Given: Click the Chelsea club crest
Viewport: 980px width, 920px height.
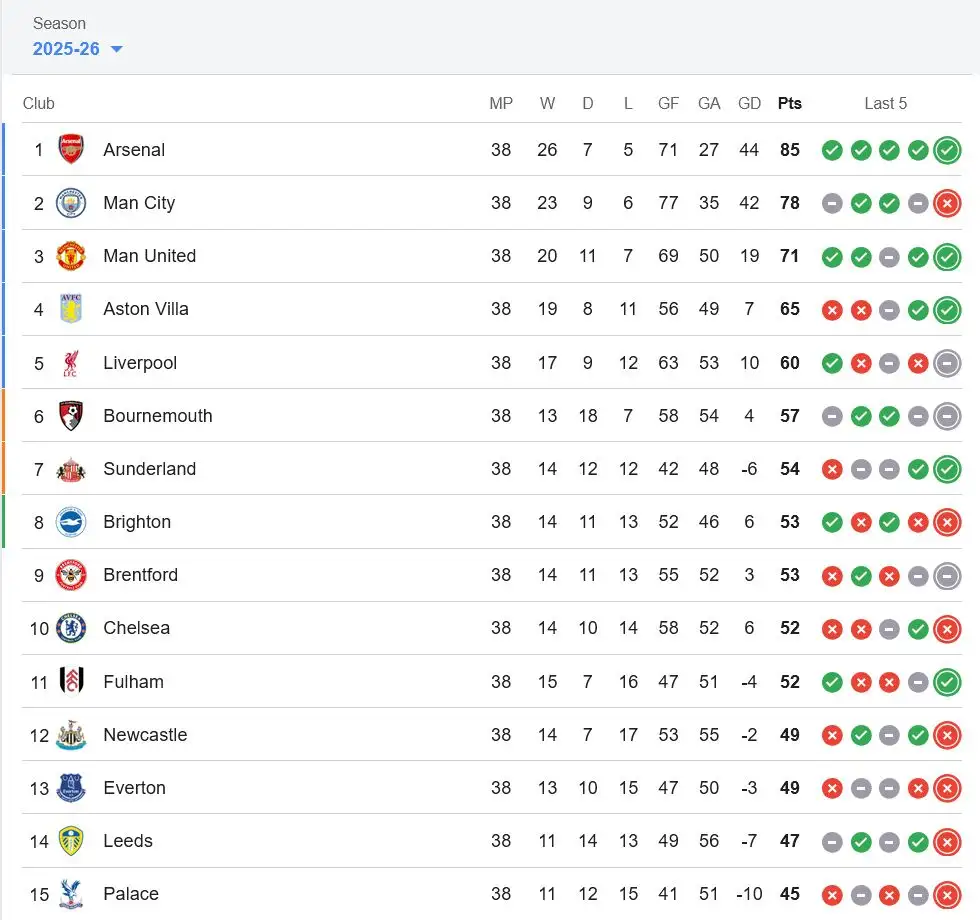Looking at the screenshot, I should (71, 628).
